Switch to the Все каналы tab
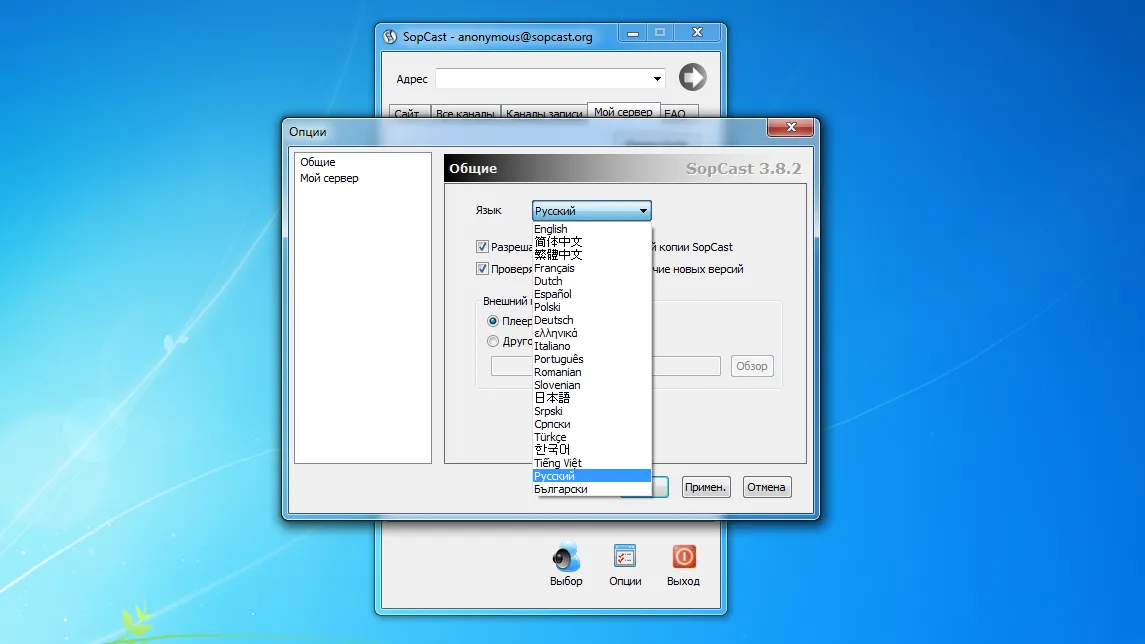This screenshot has width=1145, height=644. click(465, 113)
